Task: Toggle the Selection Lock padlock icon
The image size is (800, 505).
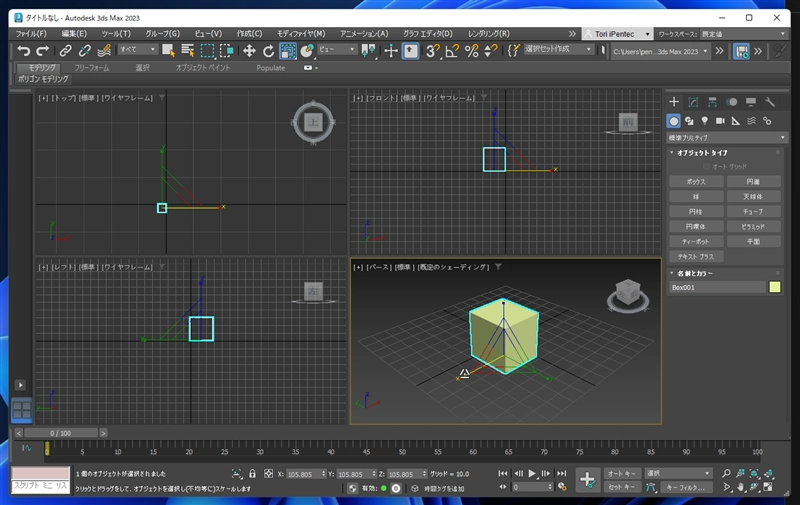Action: coord(252,474)
